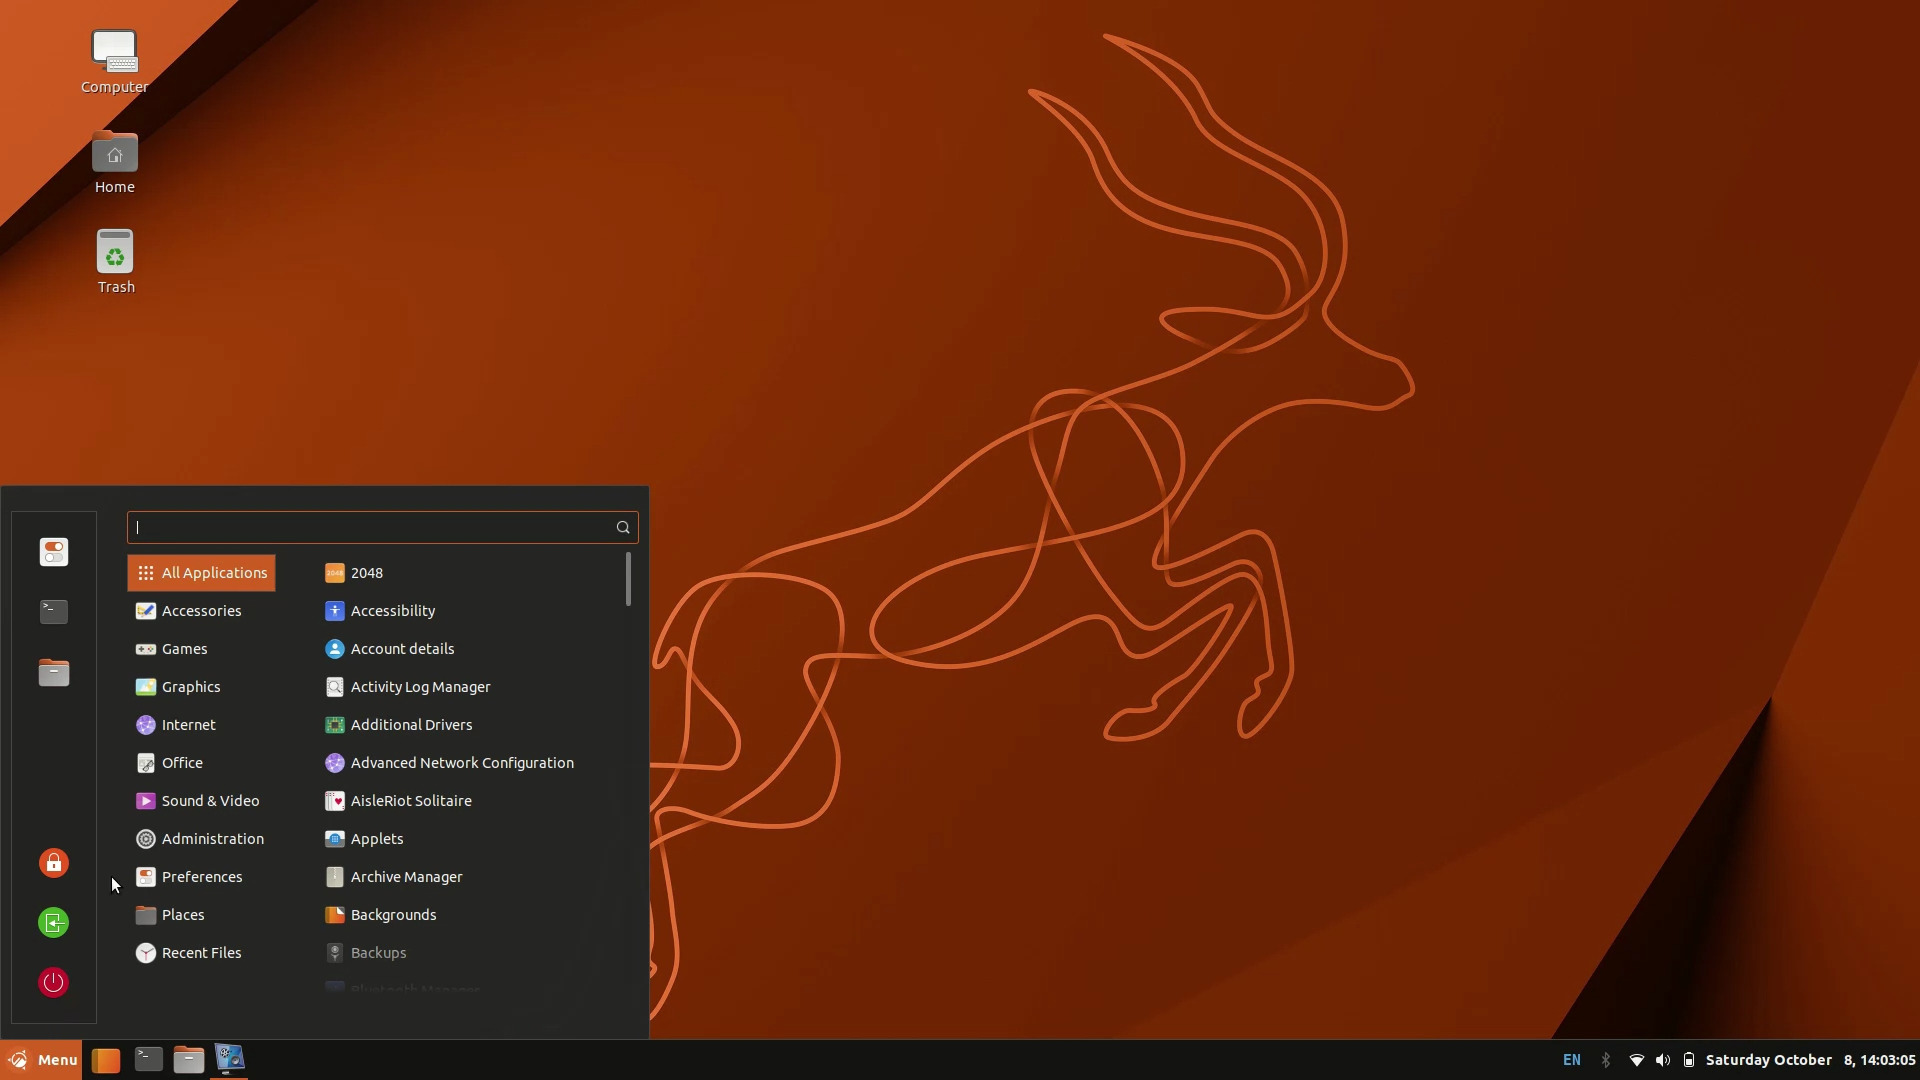The height and width of the screenshot is (1080, 1920).
Task: Open the Sound & Video category
Action: (x=210, y=800)
